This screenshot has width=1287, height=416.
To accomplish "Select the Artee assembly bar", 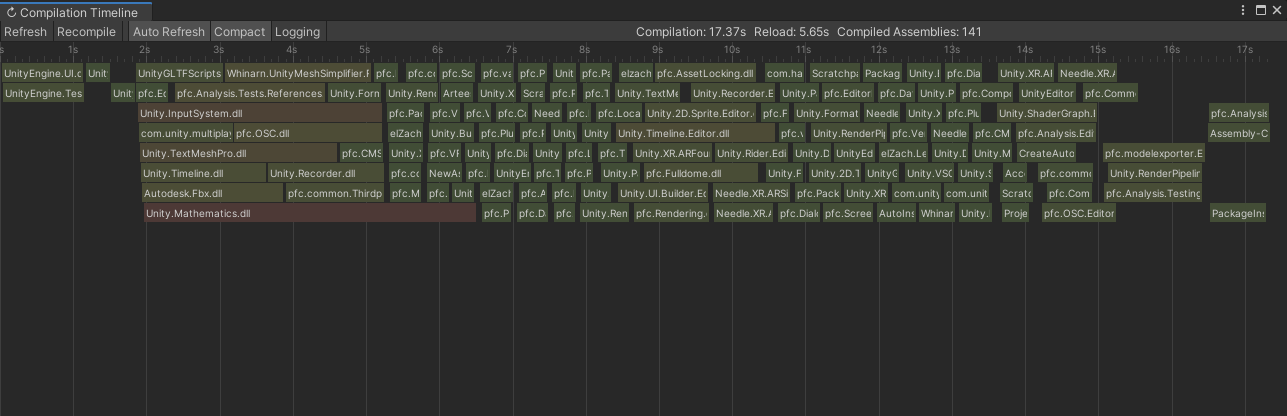I will pyautogui.click(x=455, y=93).
